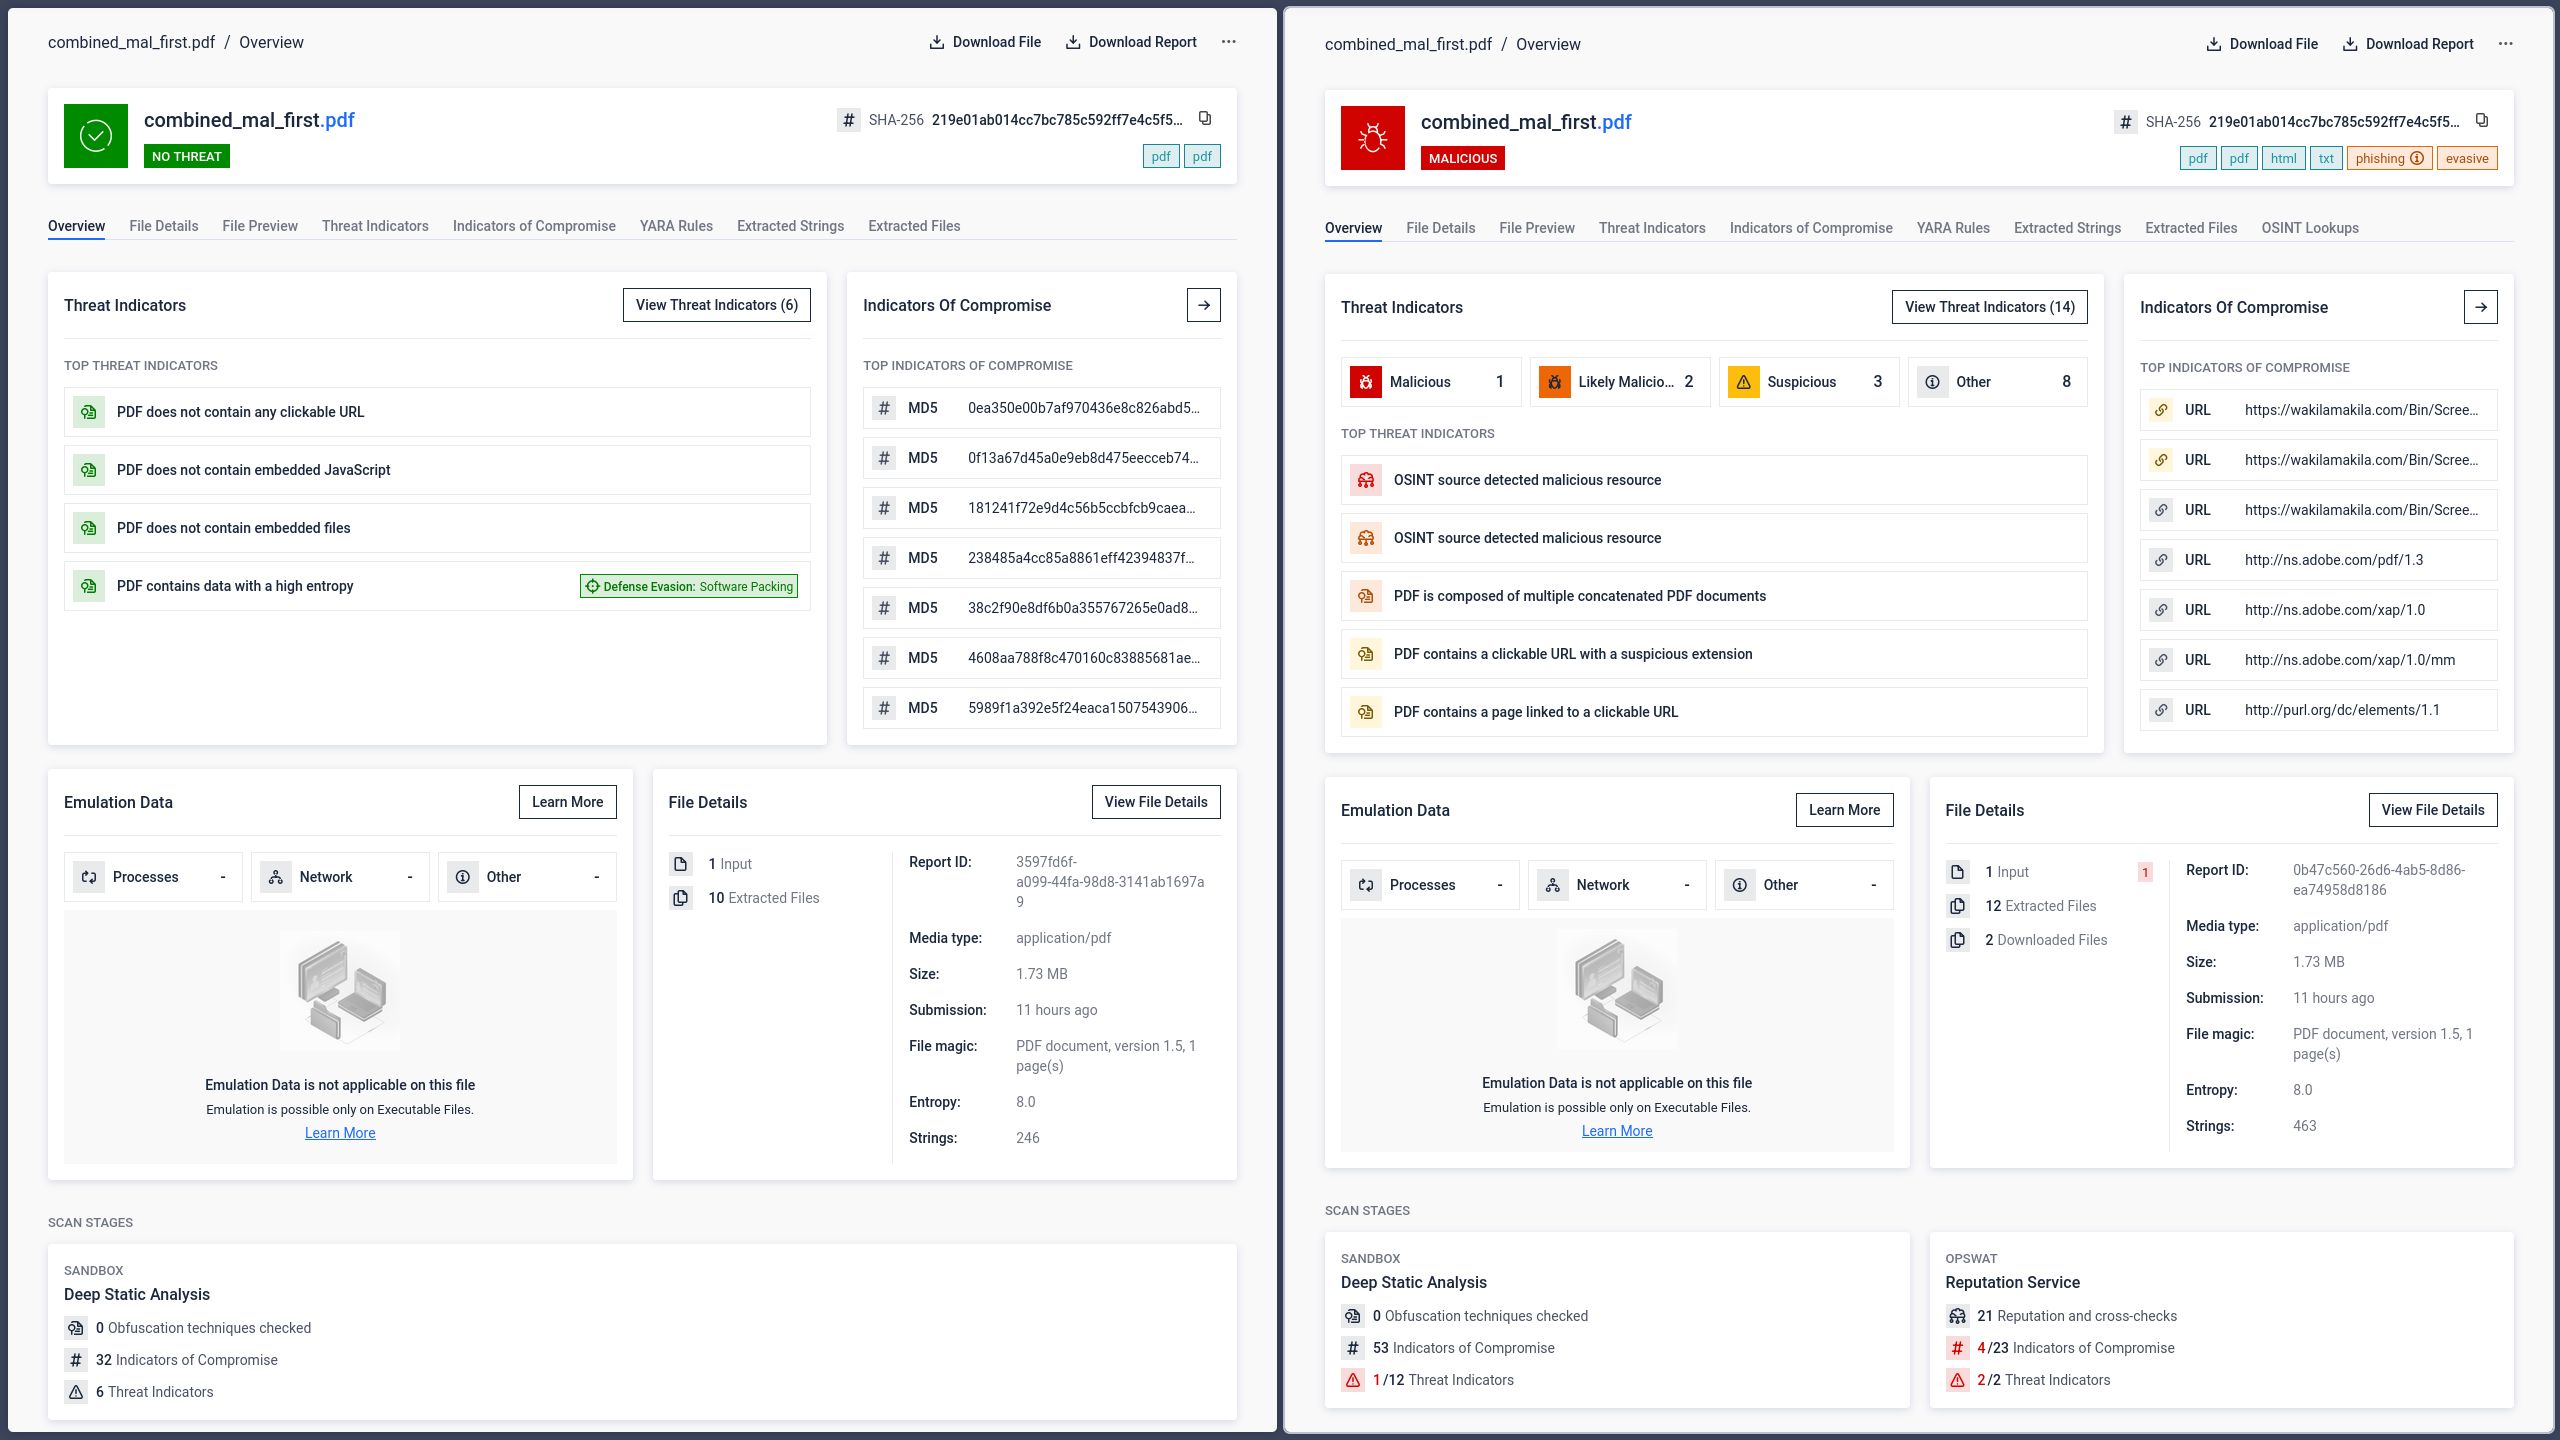Click green checkmark no threat icon
The image size is (2560, 1440).
point(96,136)
